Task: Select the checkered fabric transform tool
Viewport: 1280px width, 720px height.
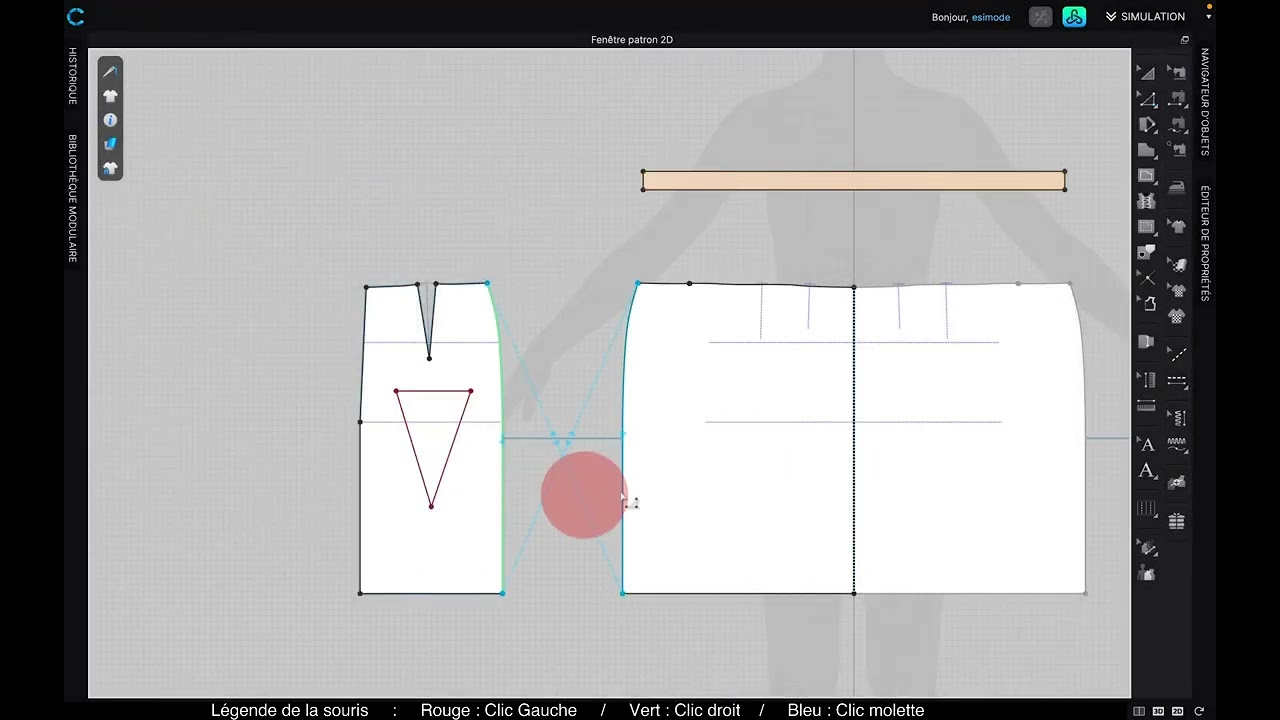Action: pos(1177,264)
